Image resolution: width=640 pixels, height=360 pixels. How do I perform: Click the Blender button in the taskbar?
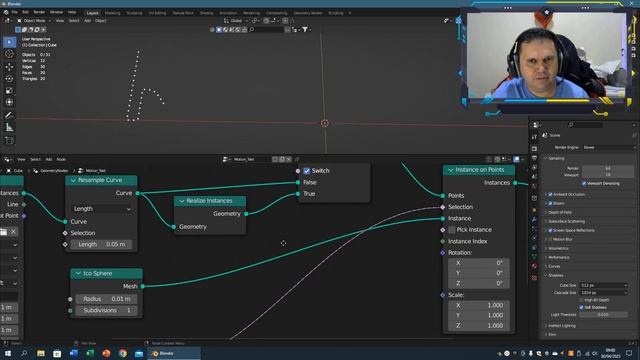click(x=173, y=353)
